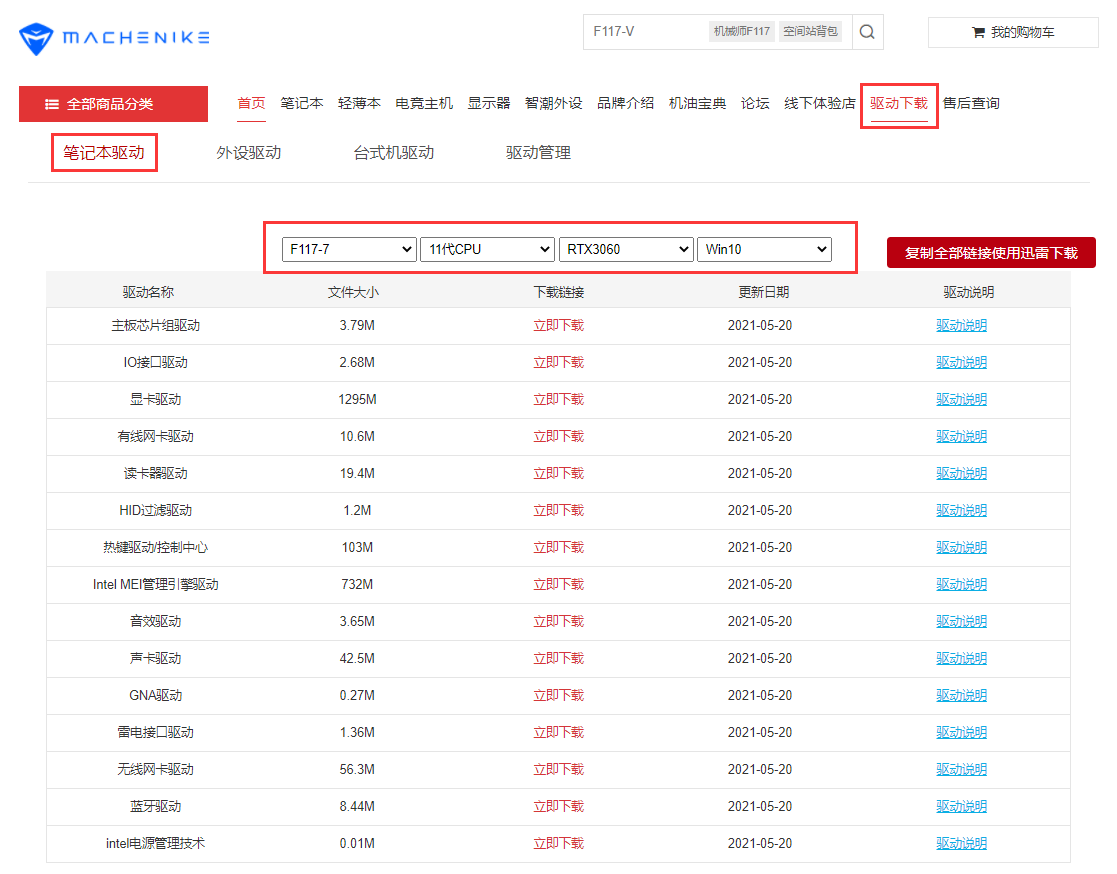1117x874 pixels.
Task: Open 驱动说明 for intel电源管理技术
Action: click(x=961, y=844)
